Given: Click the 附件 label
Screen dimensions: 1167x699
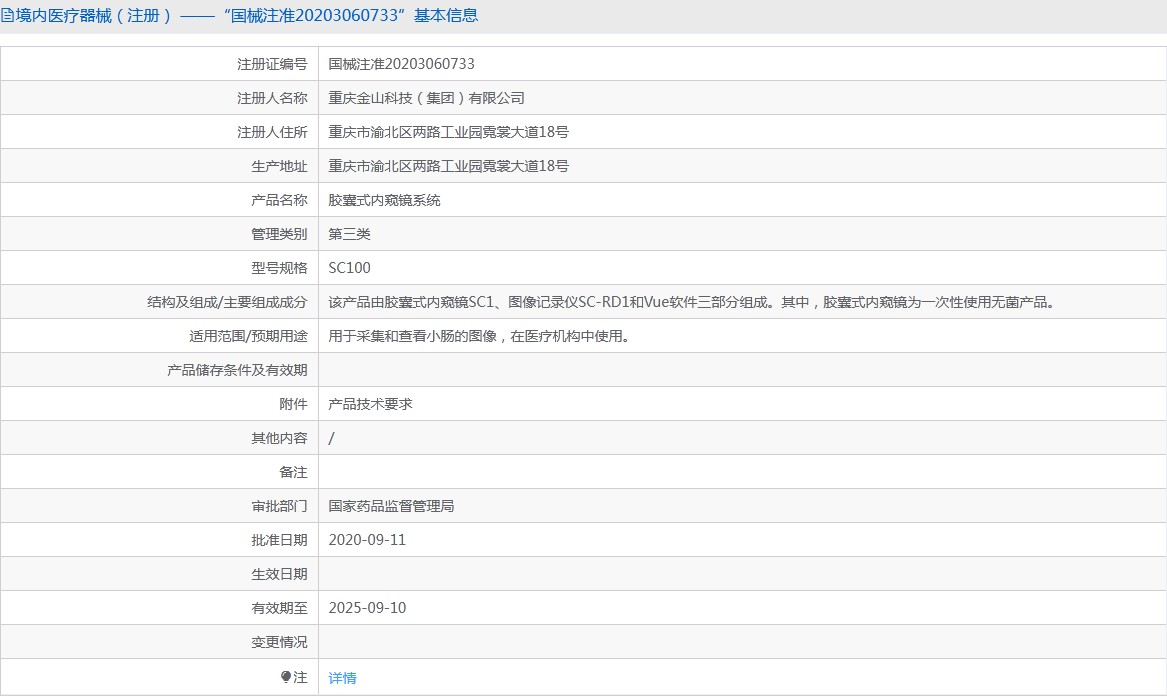Looking at the screenshot, I should 293,404.
